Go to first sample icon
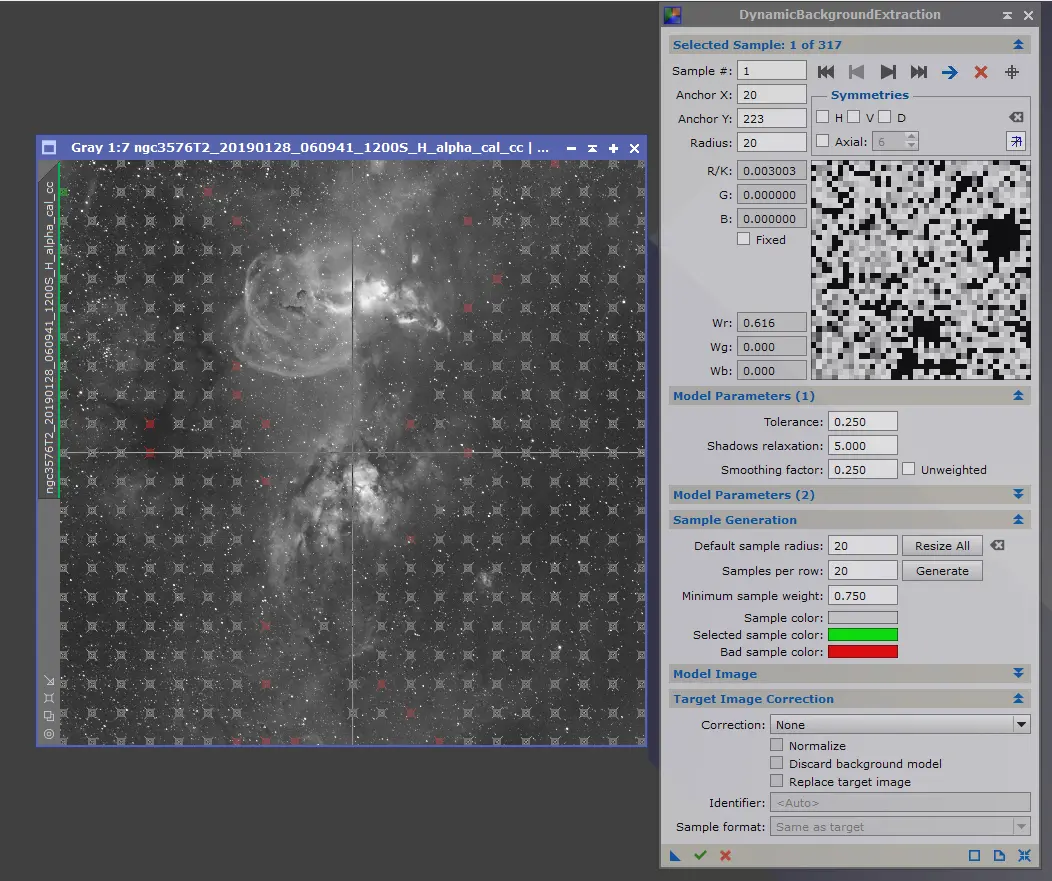Viewport: 1052px width, 881px height. 826,72
